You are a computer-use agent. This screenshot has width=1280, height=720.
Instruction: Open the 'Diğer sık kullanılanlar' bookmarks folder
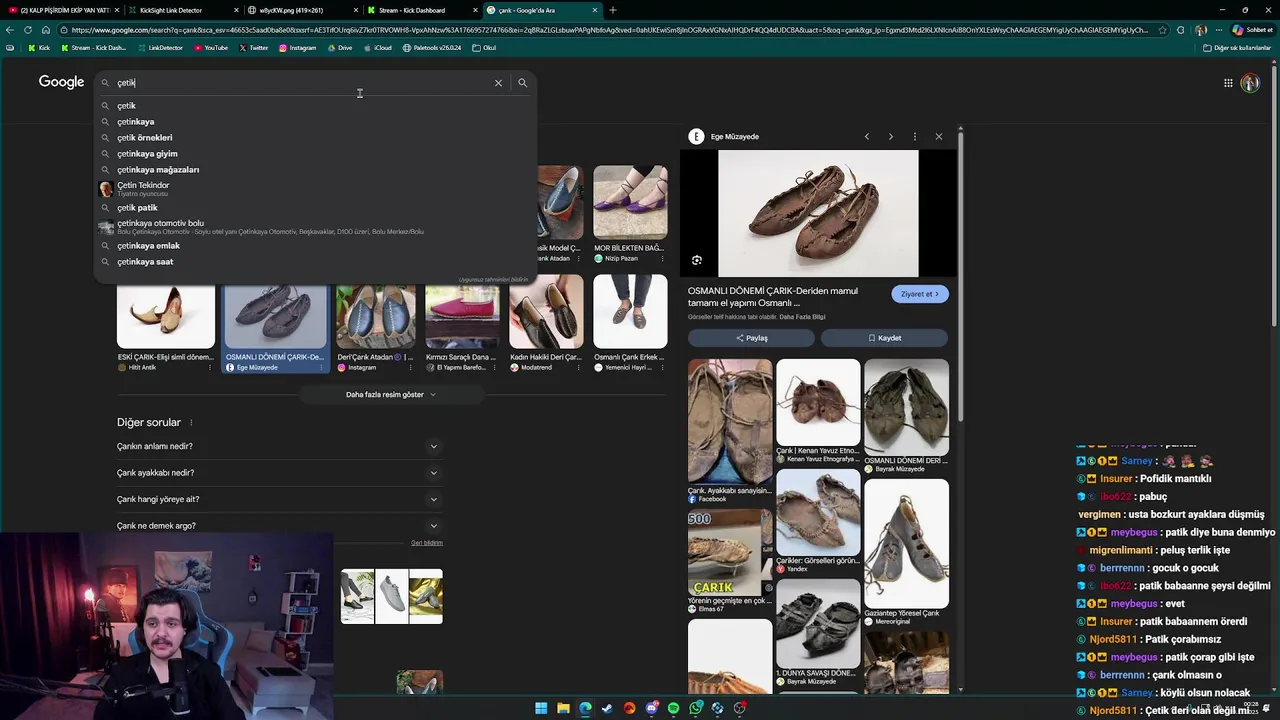(1236, 48)
